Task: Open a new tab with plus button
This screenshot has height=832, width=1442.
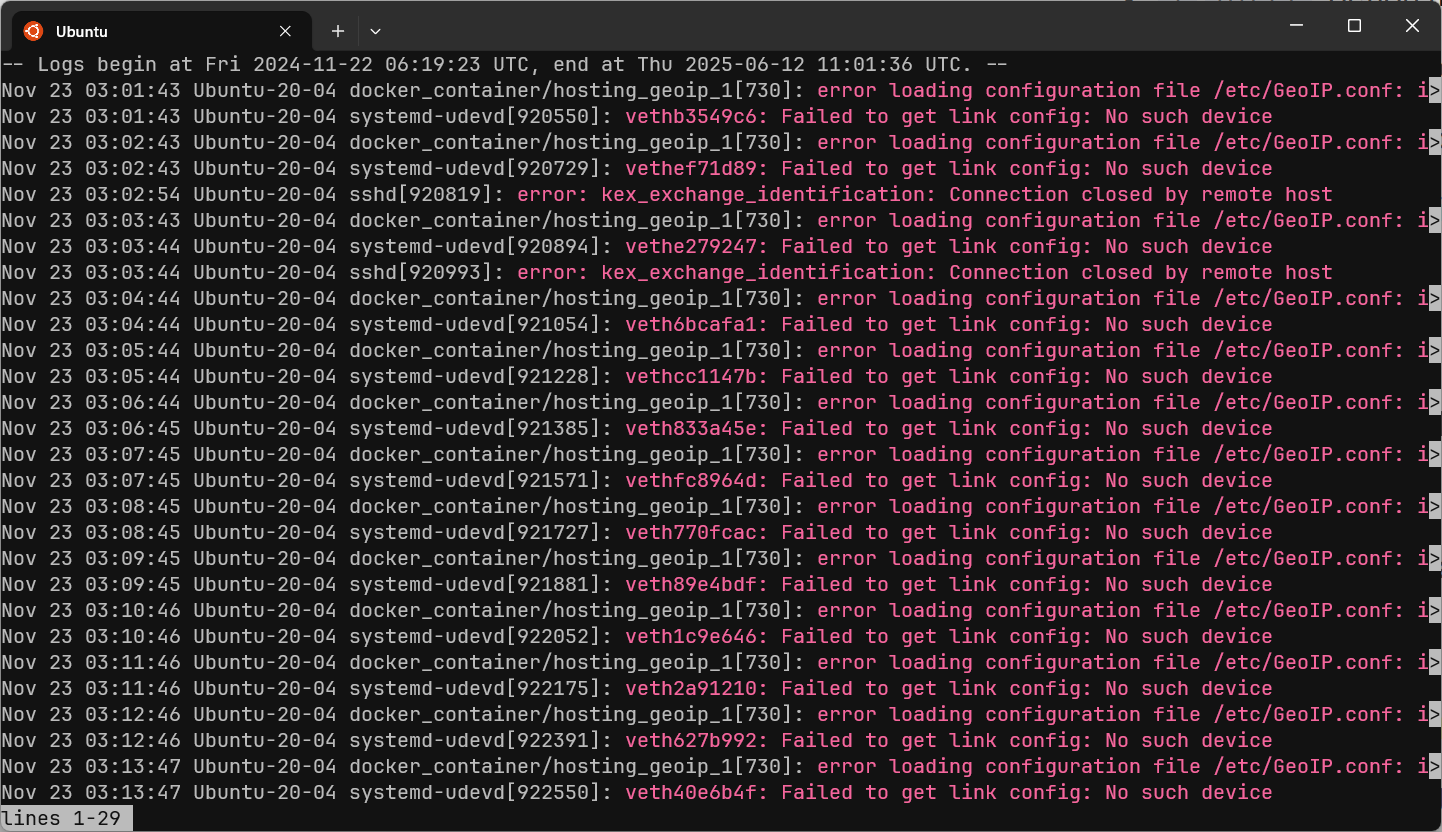Action: point(338,31)
